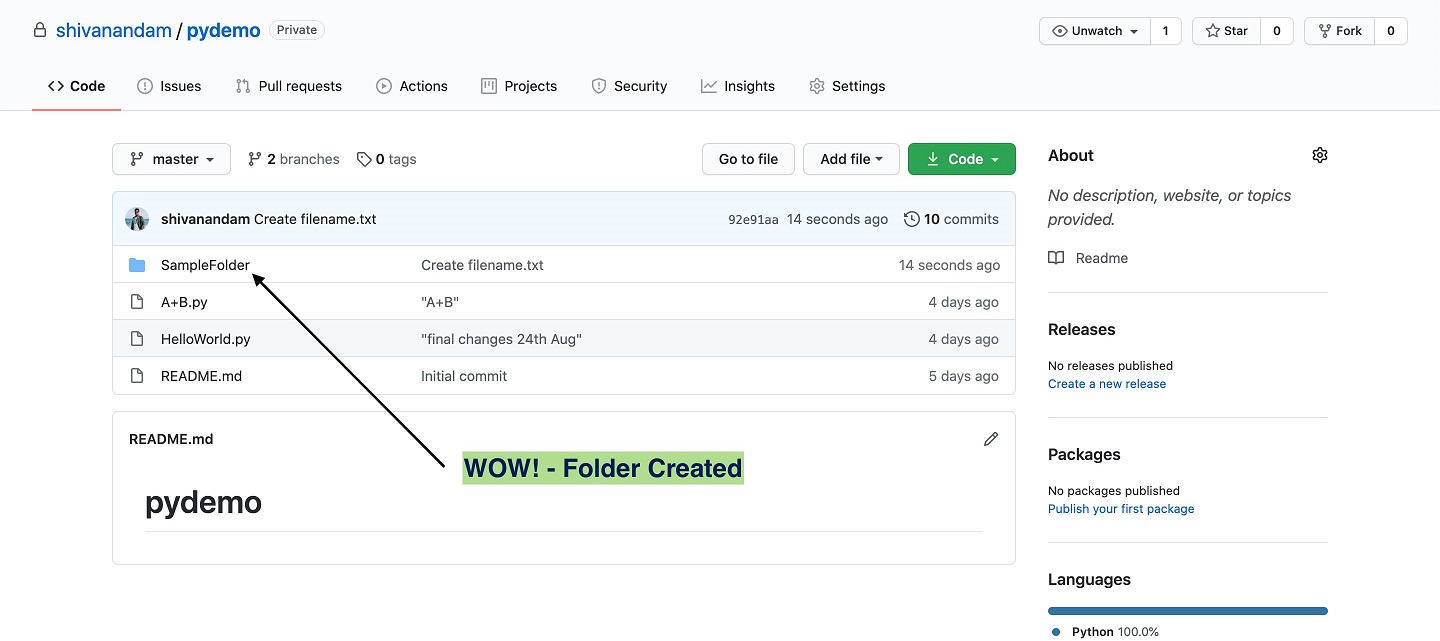The image size is (1440, 641).
Task: Open the Security shield icon
Action: [x=598, y=86]
